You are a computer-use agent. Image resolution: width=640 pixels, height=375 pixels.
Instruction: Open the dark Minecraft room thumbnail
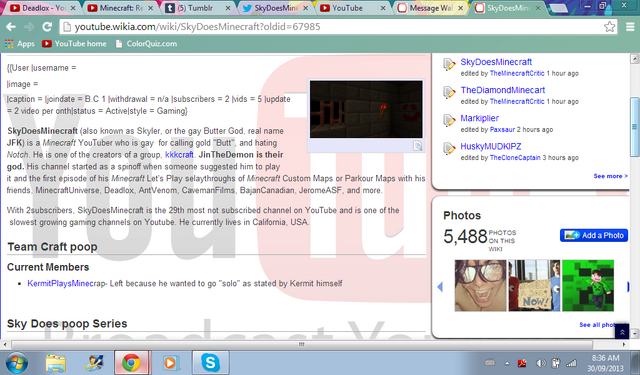[366, 109]
